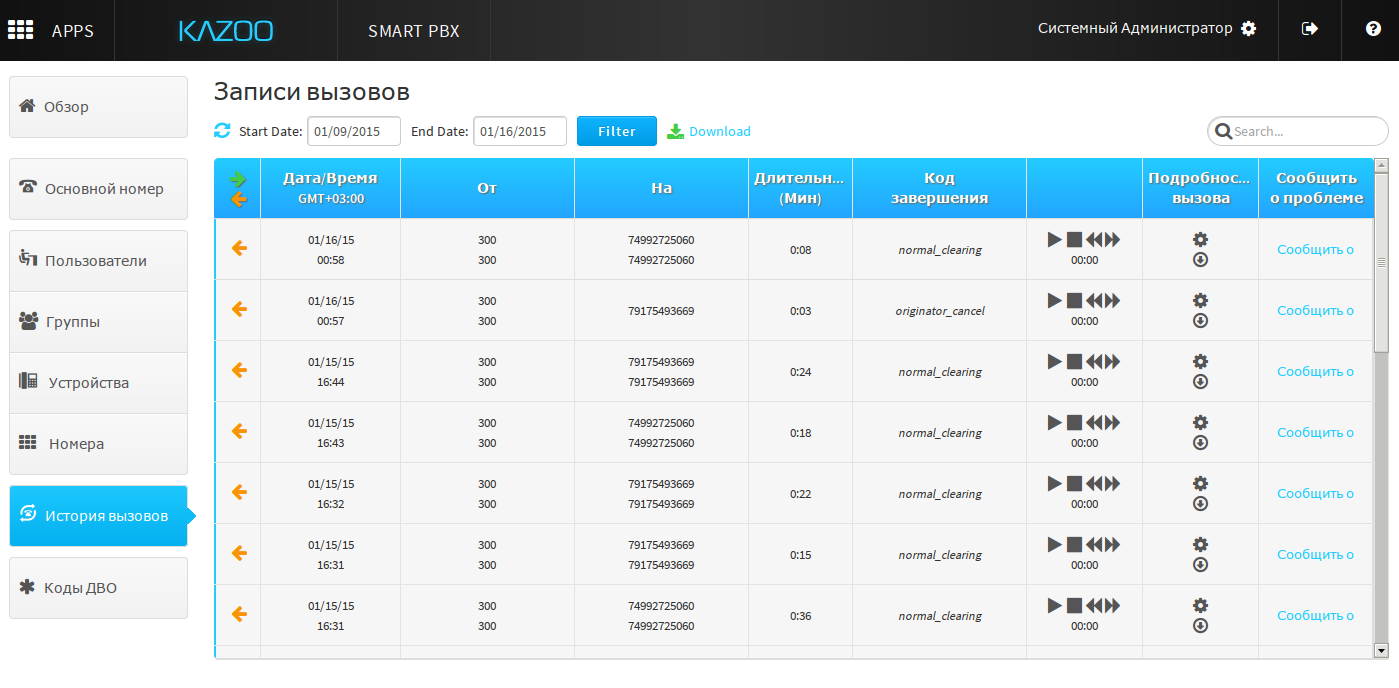1399x688 pixels.
Task: Select История вызовов in sidebar
Action: (x=98, y=516)
